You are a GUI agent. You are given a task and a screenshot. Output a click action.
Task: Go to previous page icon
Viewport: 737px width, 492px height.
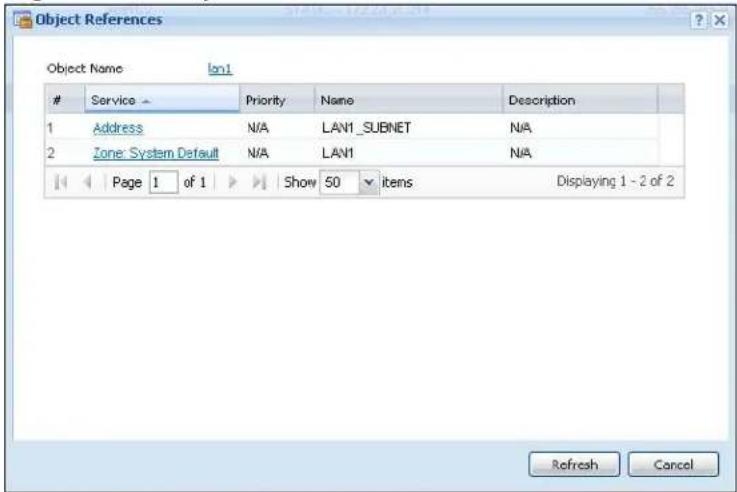[87, 182]
